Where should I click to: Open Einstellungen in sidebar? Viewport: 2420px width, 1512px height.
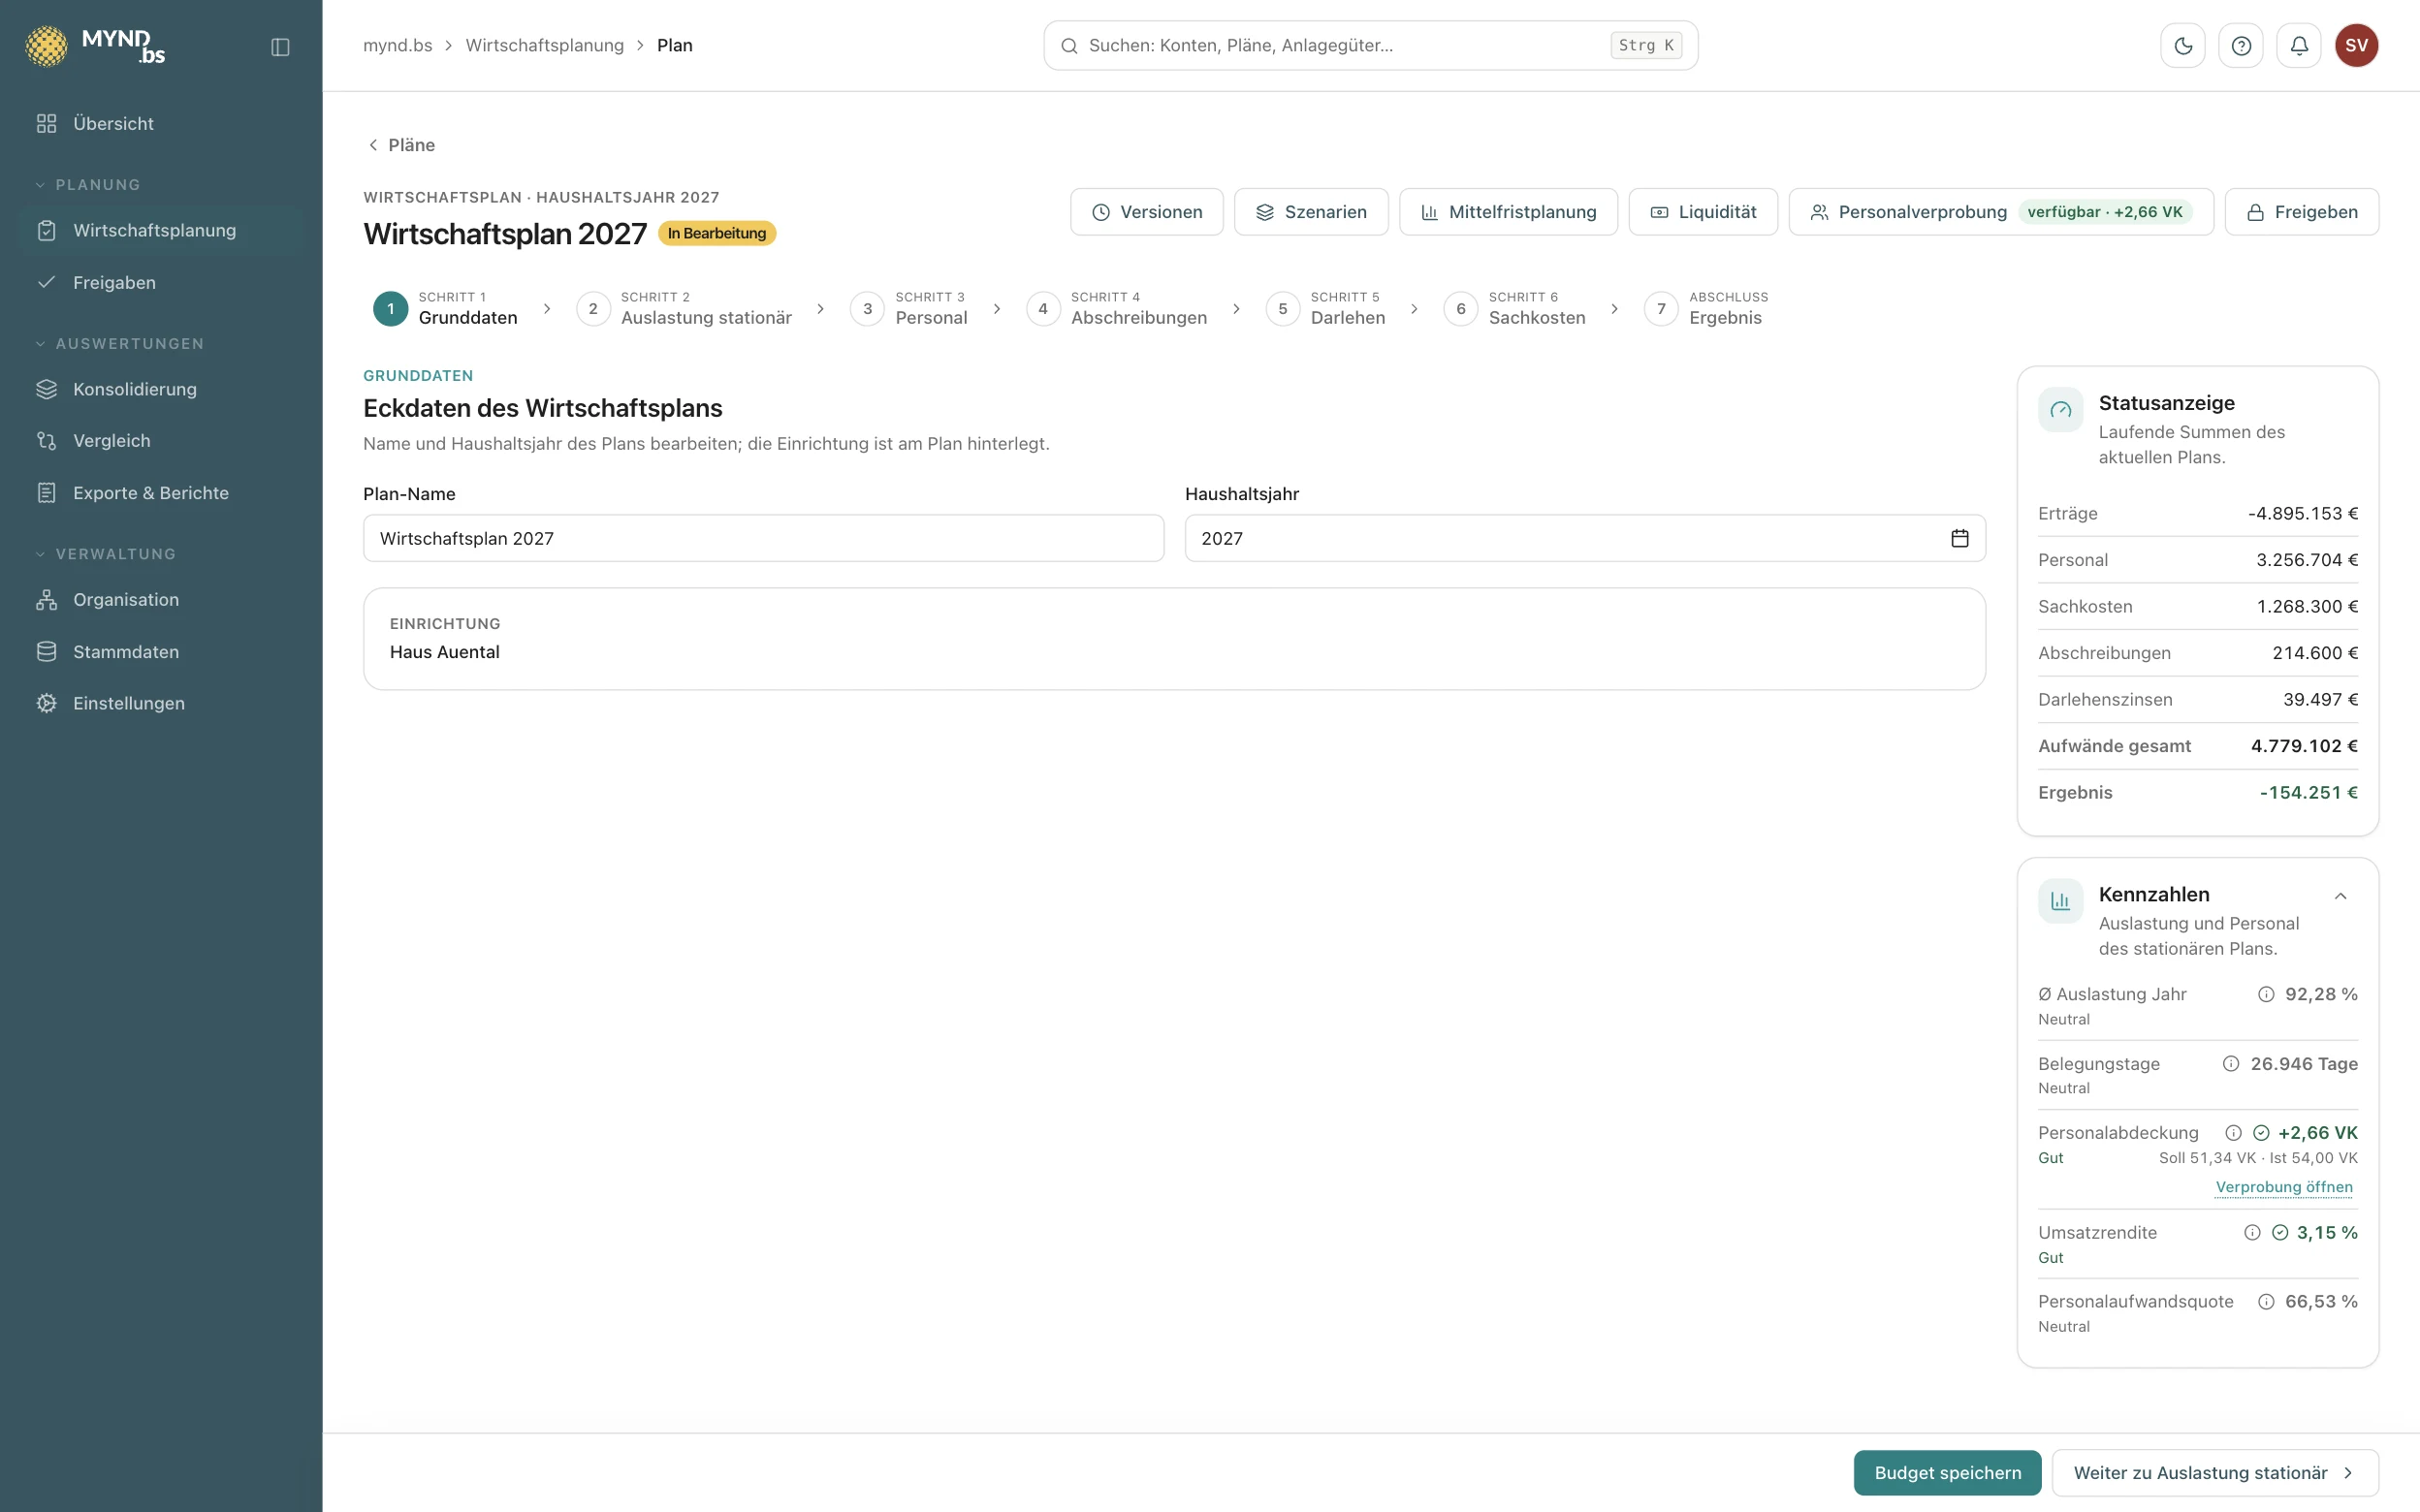click(x=161, y=704)
